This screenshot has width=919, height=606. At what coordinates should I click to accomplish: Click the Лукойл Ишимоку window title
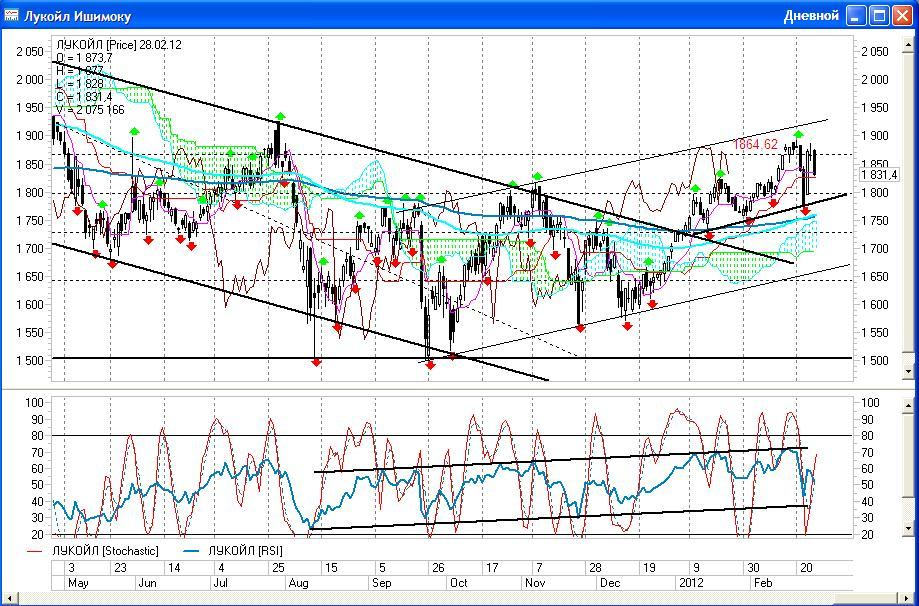tap(77, 16)
